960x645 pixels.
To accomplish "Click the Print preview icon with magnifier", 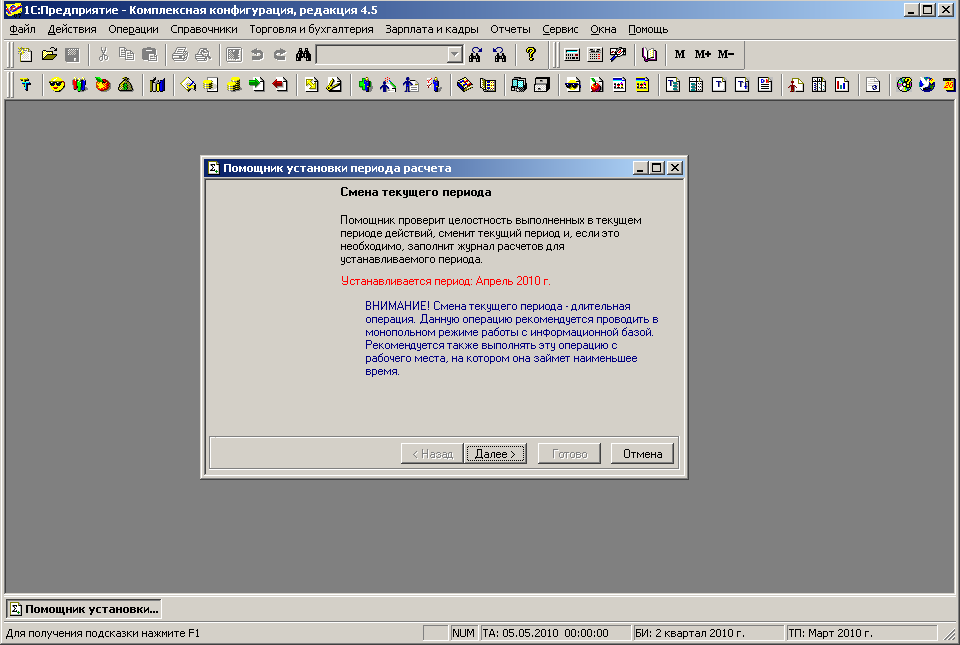I will click(x=203, y=54).
